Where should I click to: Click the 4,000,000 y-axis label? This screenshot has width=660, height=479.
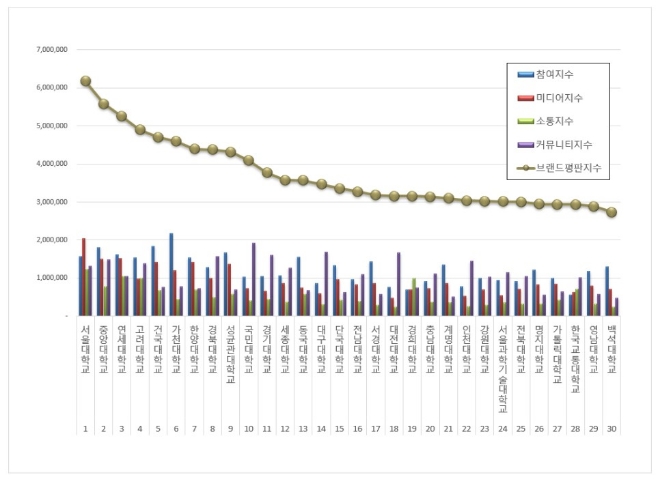pos(52,164)
